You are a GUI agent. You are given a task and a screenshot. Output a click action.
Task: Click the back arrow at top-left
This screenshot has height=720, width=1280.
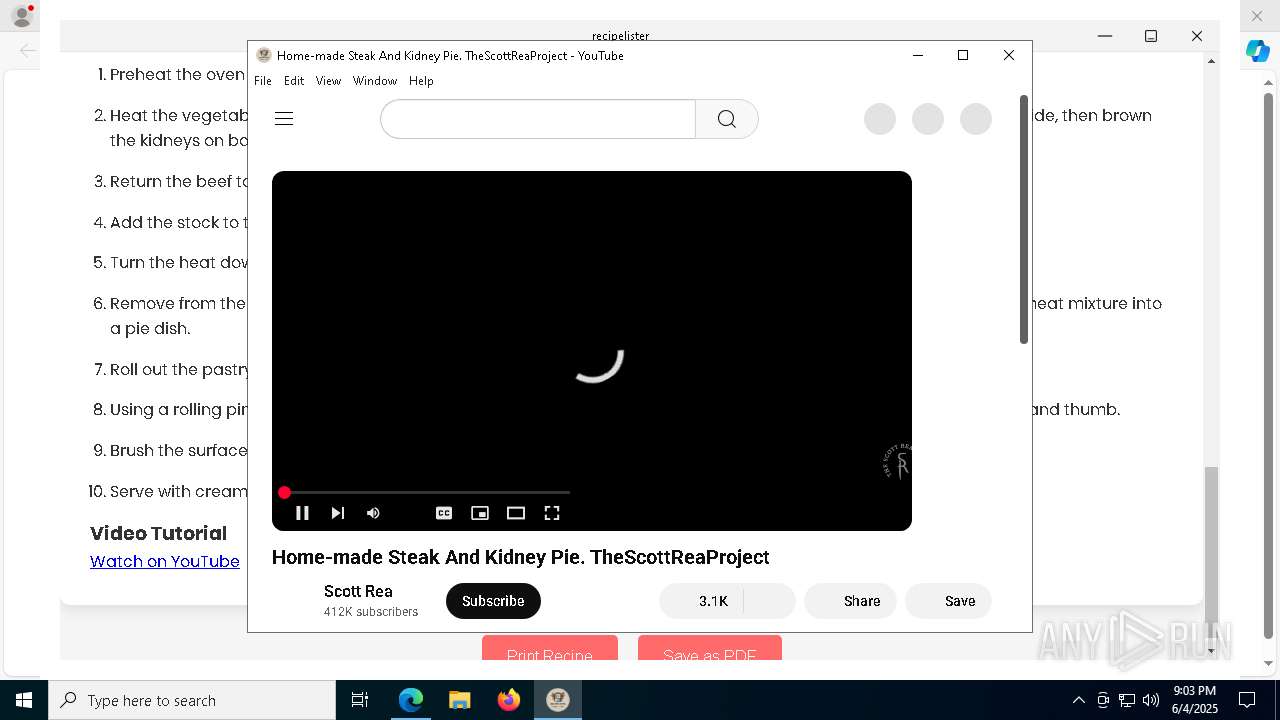[28, 50]
